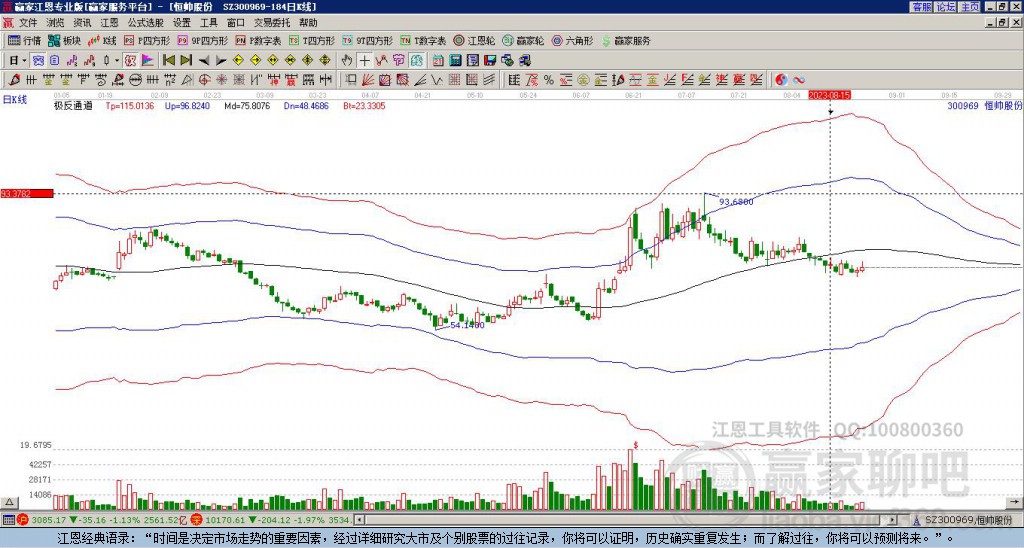Toggle the 权 adjusted-price button
The image size is (1024, 548).
coord(131,60)
